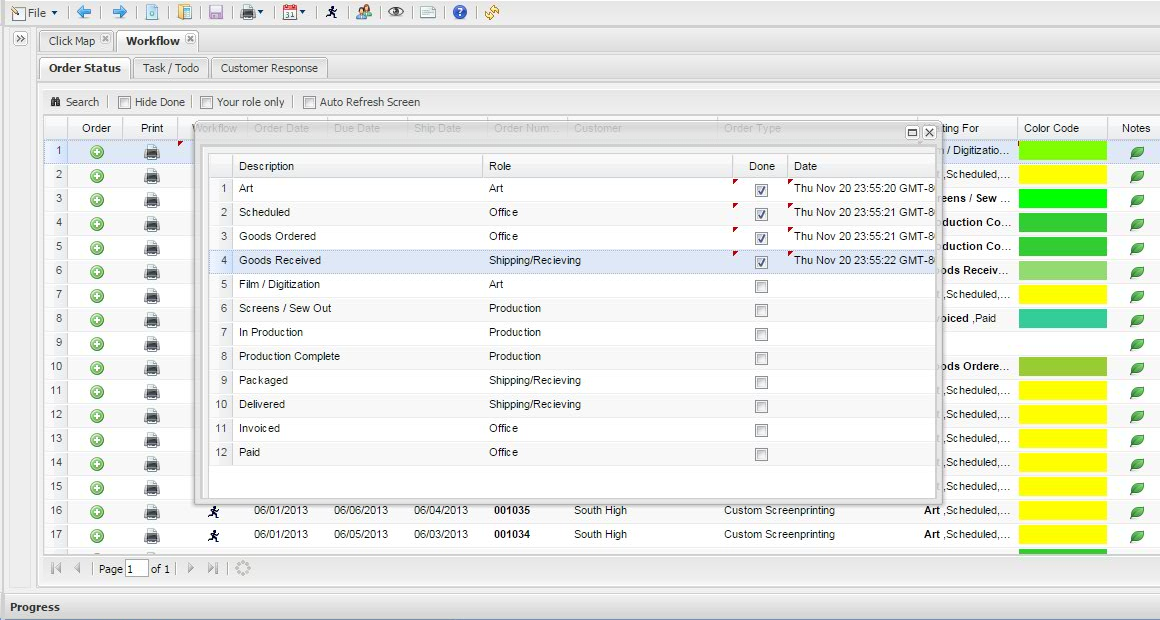Click the yellow refresh arrows toolbar icon
Image resolution: width=1160 pixels, height=620 pixels.
pos(492,12)
